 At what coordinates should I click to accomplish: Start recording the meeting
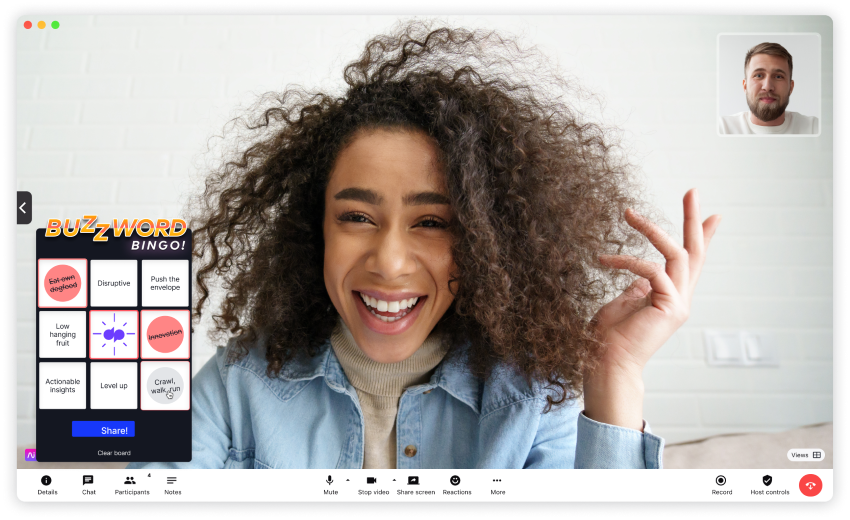coord(721,485)
